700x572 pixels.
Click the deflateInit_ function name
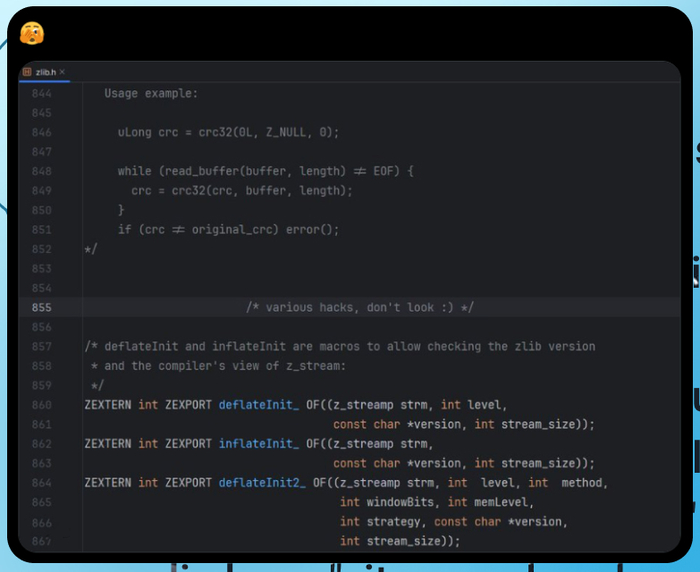[x=258, y=405]
